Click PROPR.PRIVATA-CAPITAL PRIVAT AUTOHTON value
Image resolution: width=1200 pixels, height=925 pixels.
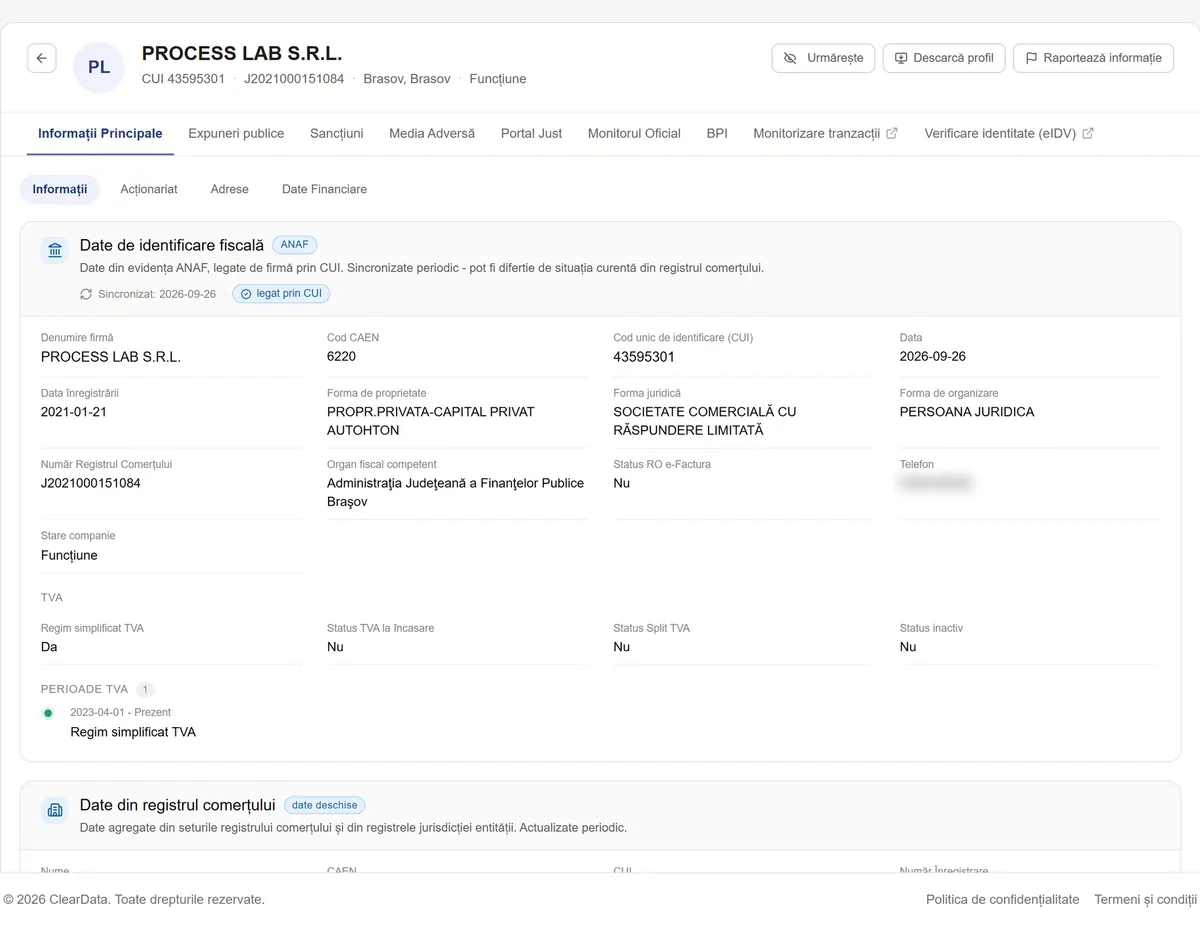pos(431,421)
